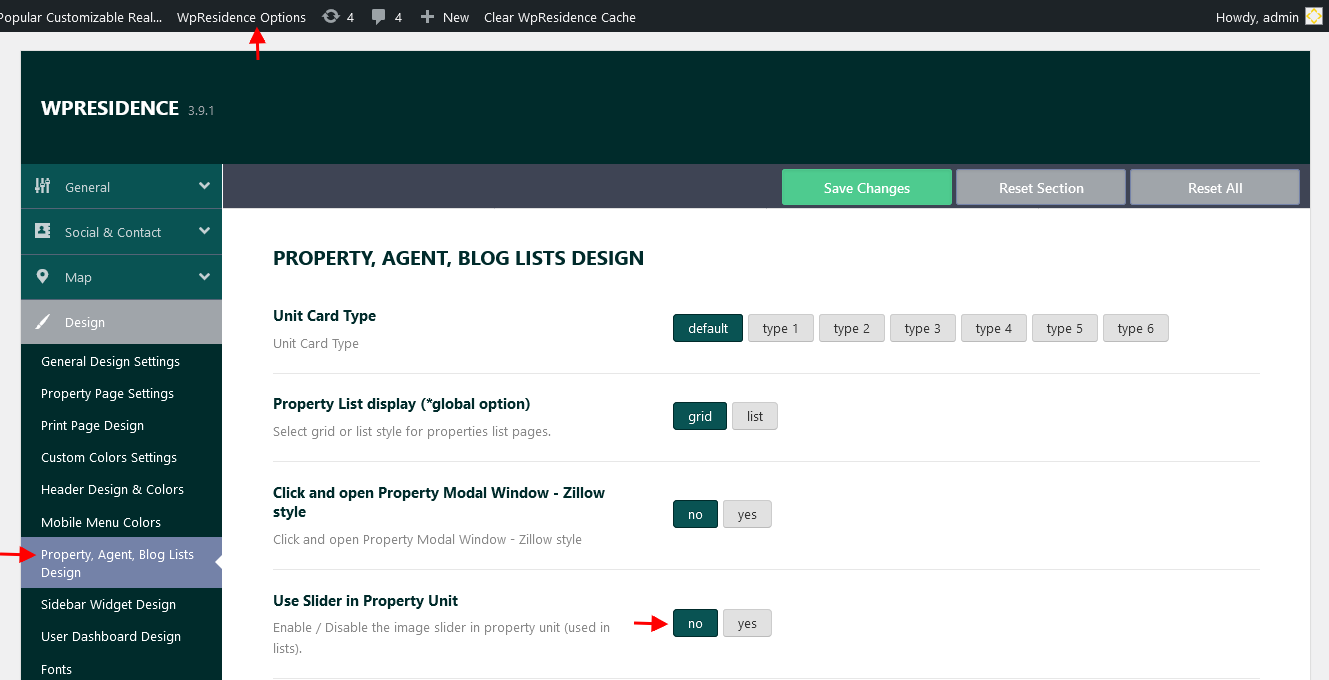Set Use Slider in Property Unit to no
1329x680 pixels.
[695, 623]
